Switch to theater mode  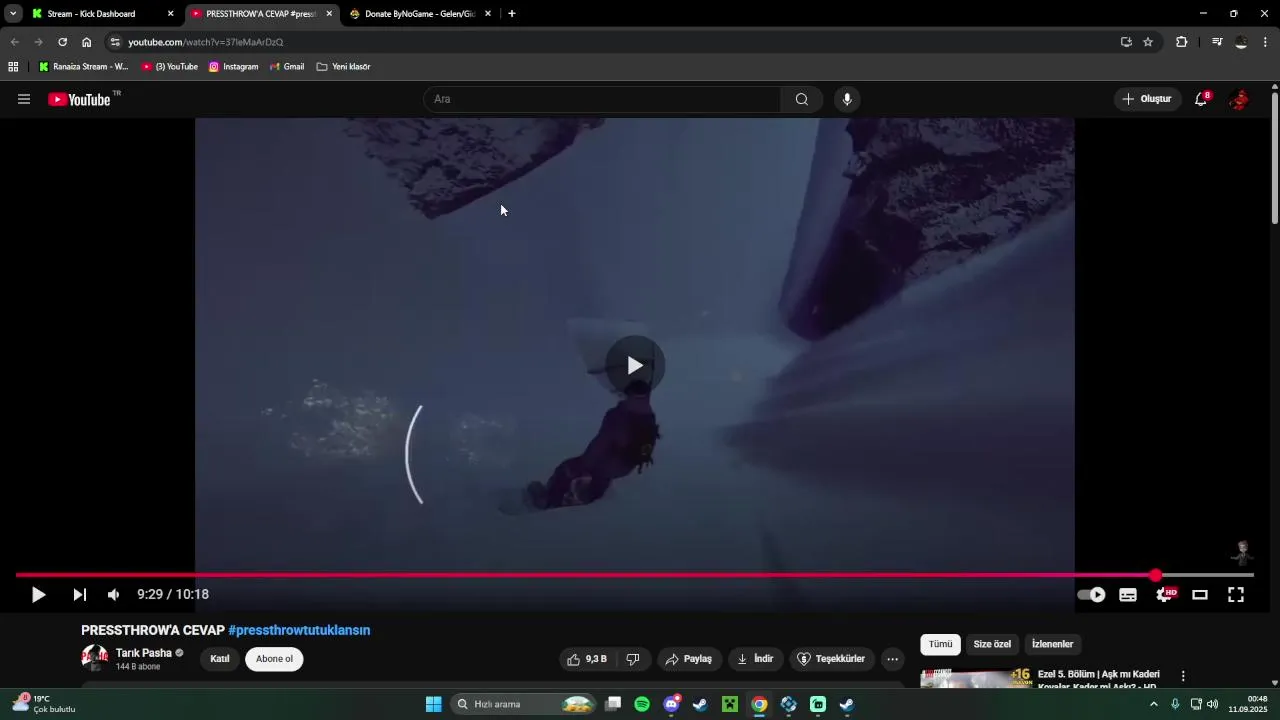click(1200, 595)
